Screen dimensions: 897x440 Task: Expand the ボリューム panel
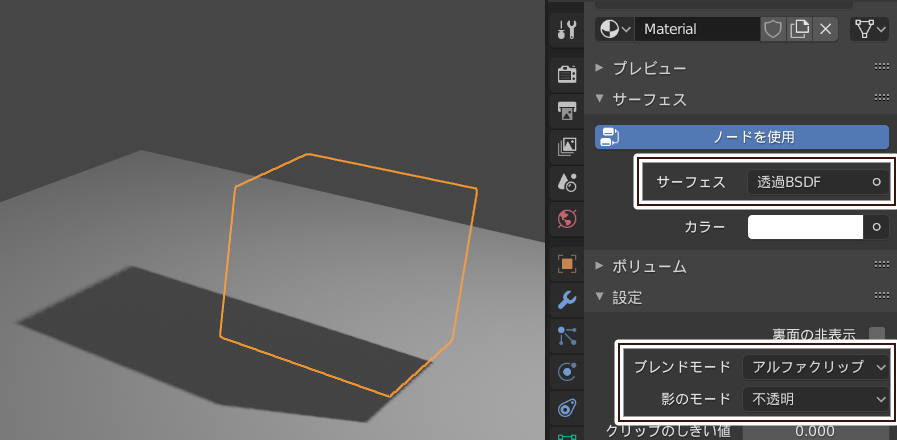(x=600, y=265)
